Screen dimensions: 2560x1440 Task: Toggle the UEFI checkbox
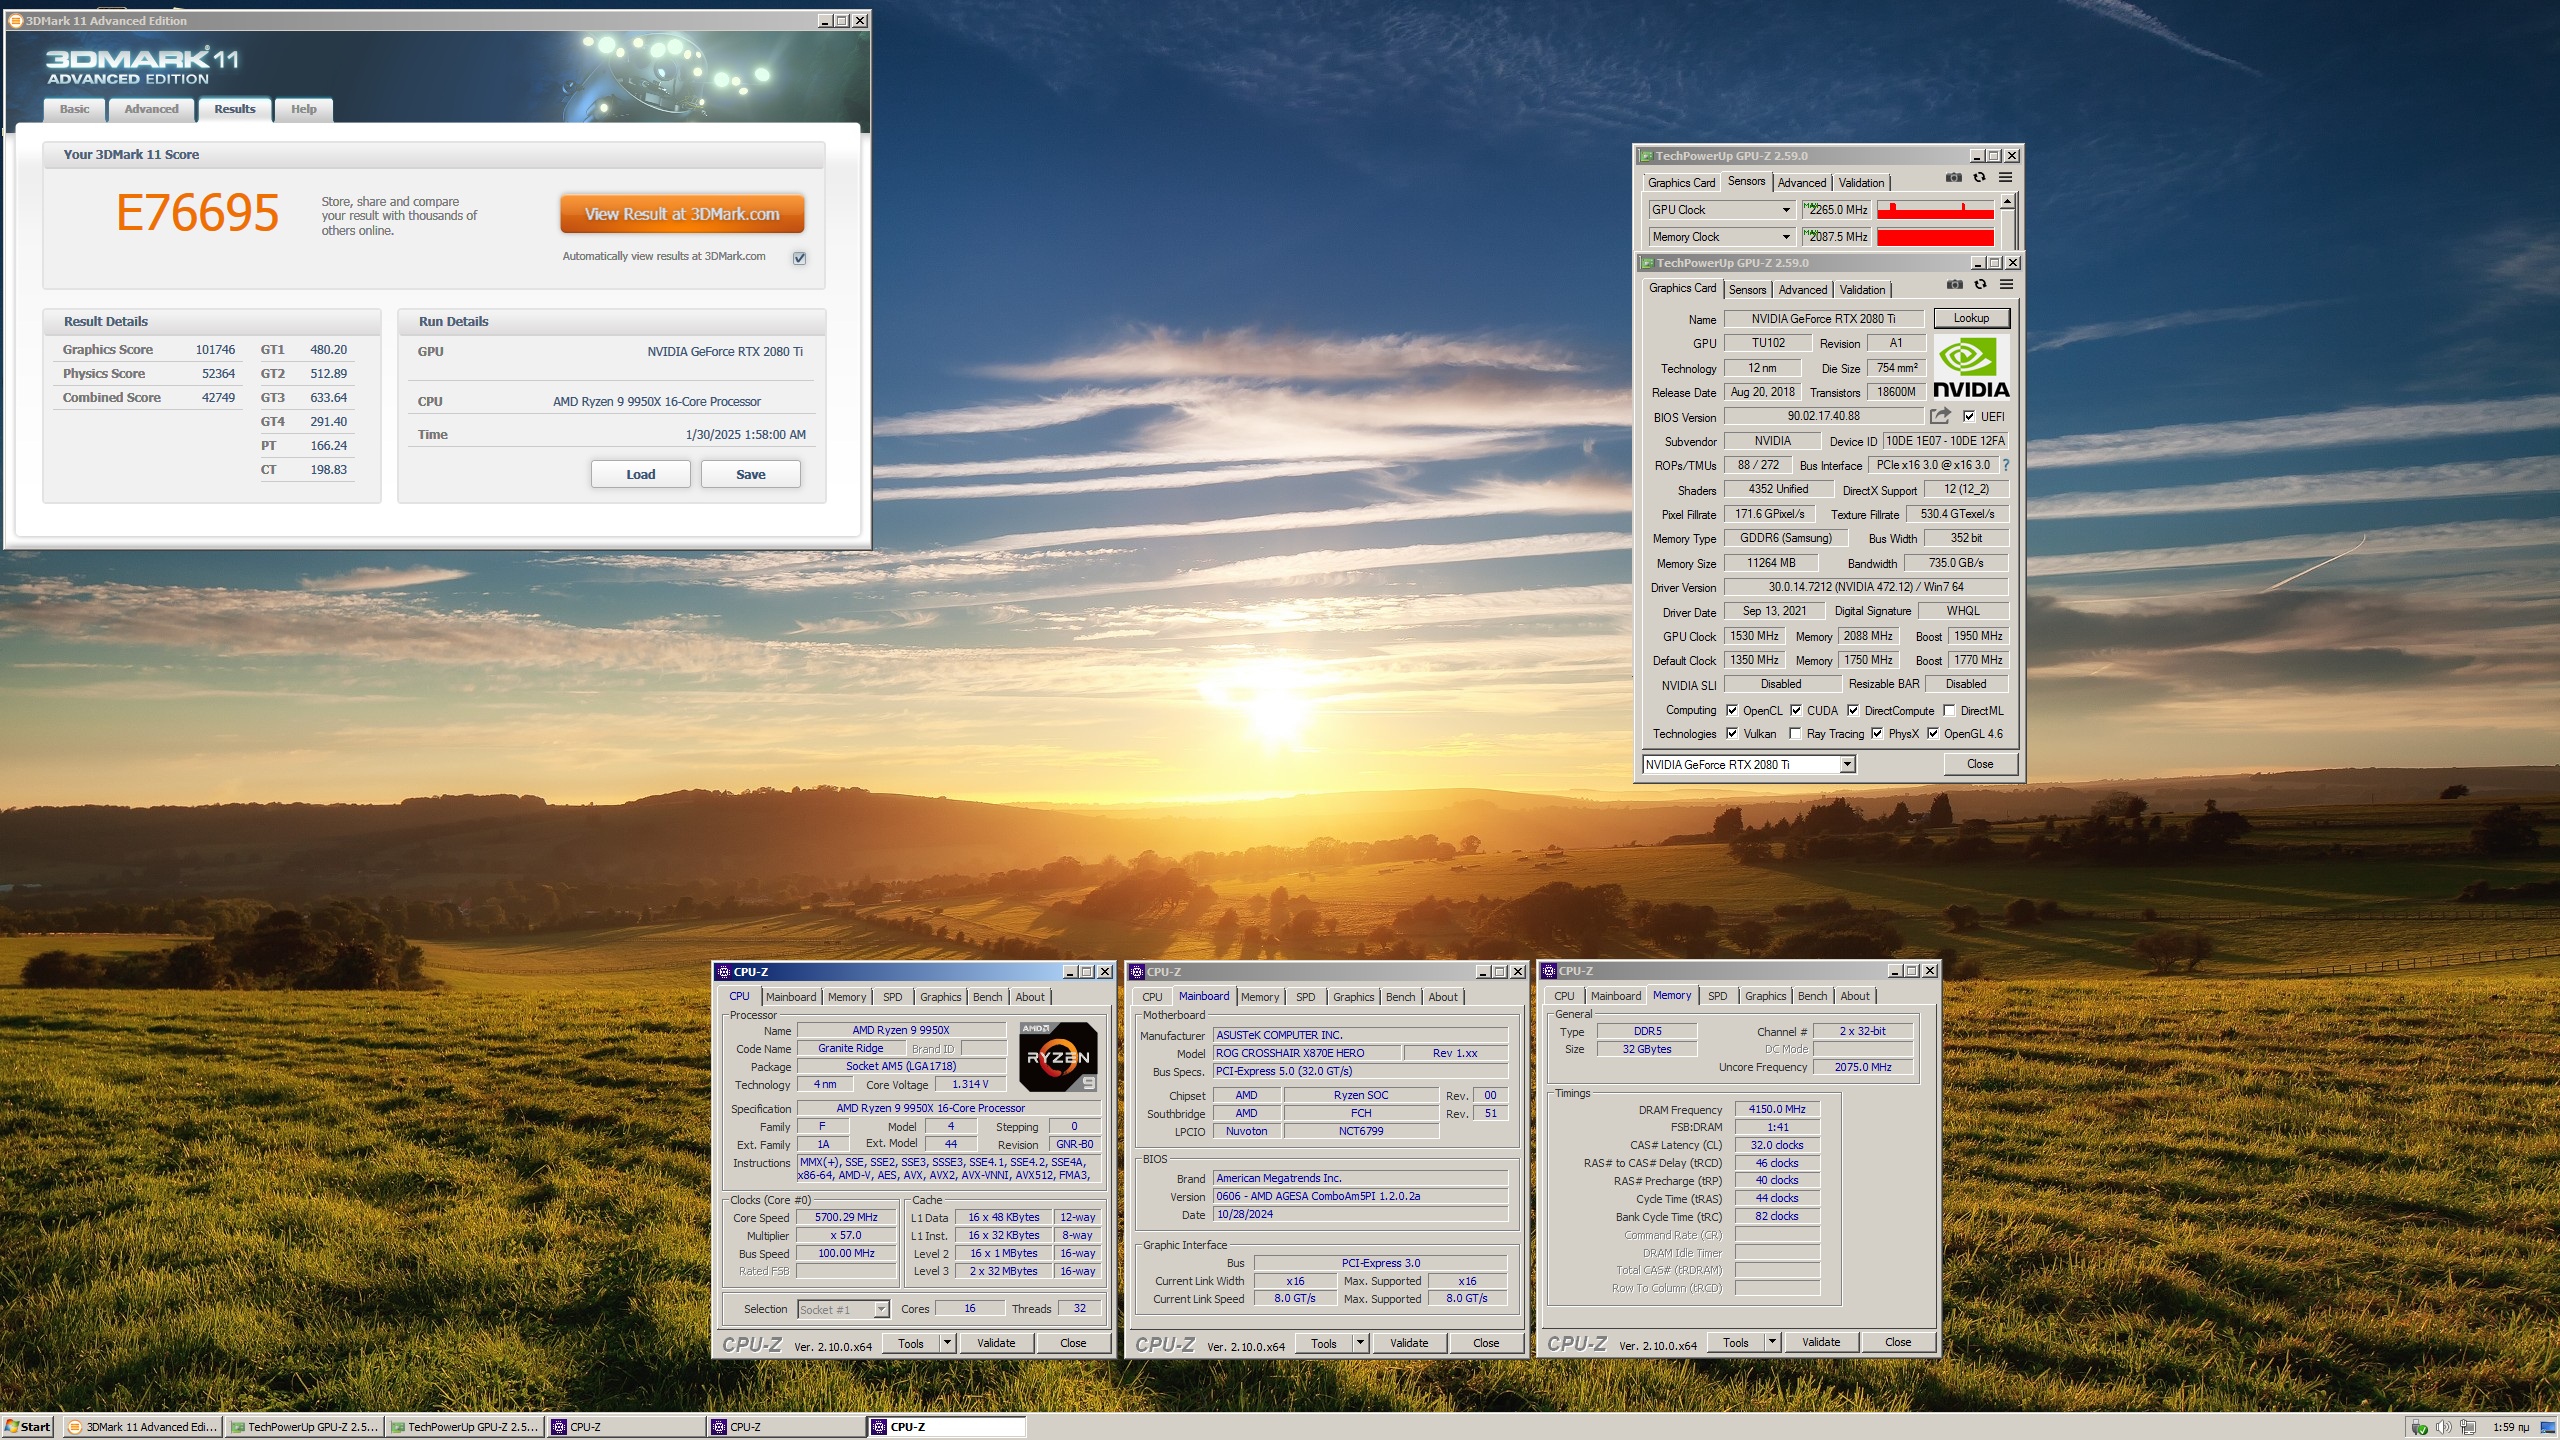(x=1969, y=417)
